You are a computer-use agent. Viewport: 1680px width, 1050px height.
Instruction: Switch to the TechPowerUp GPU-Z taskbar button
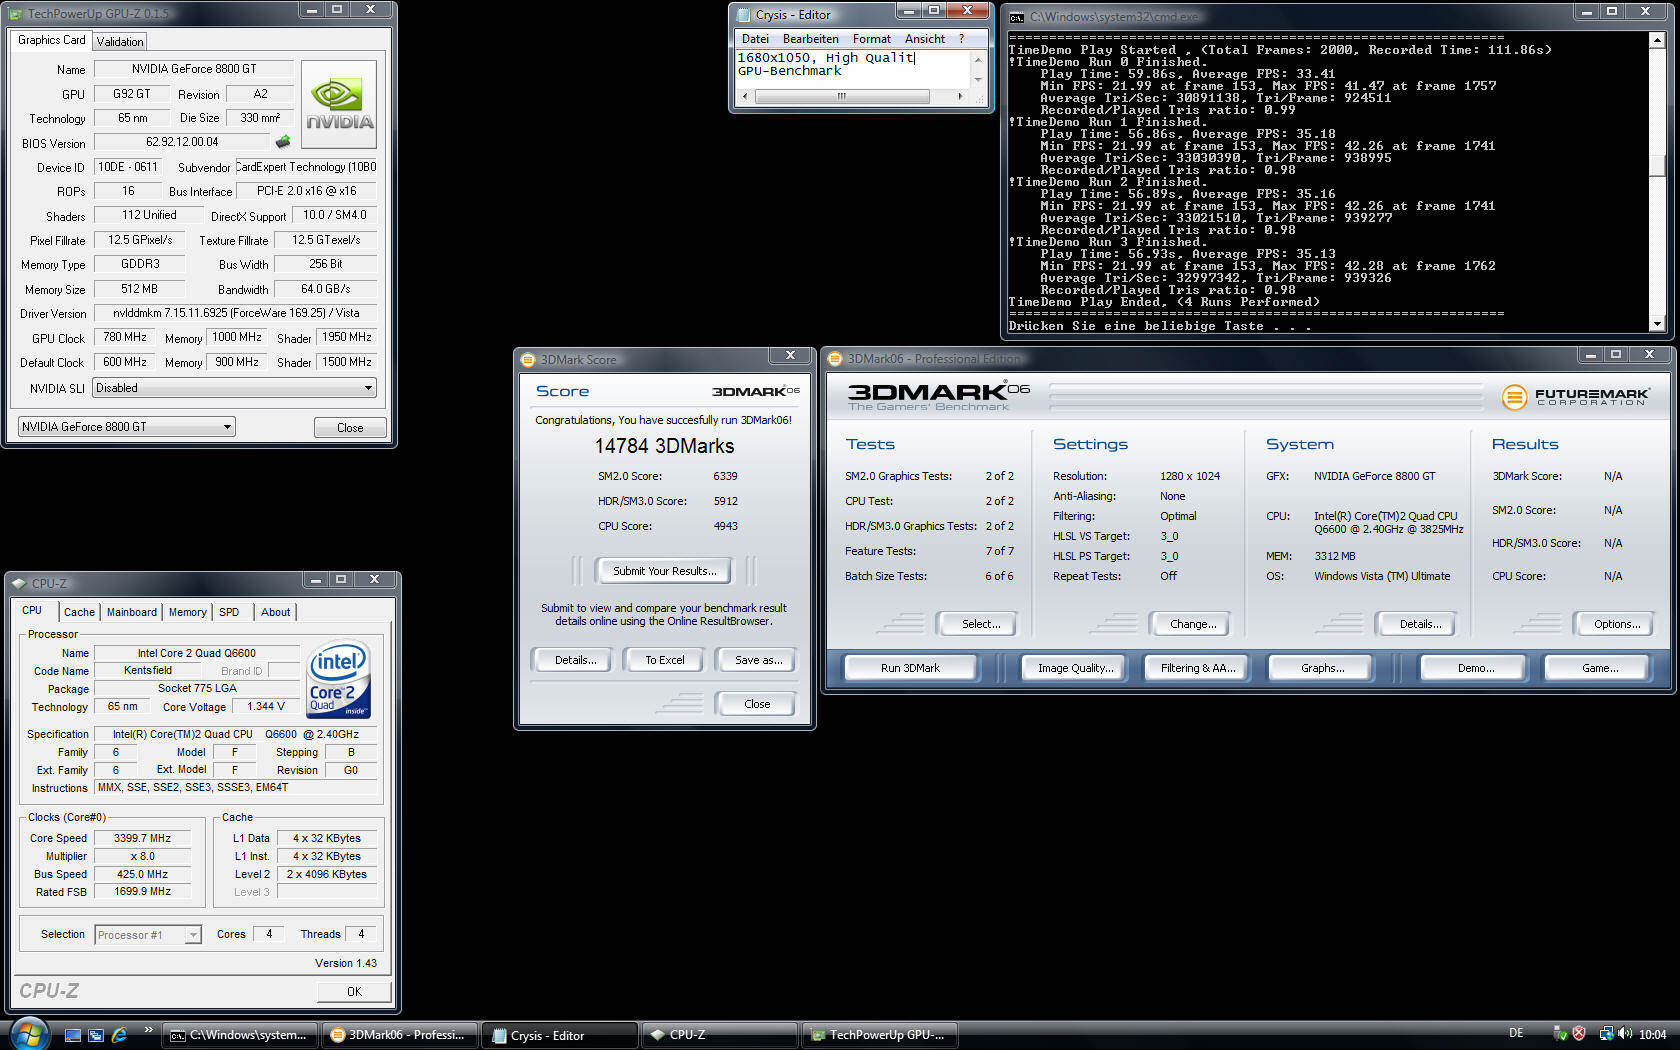[x=880, y=1035]
